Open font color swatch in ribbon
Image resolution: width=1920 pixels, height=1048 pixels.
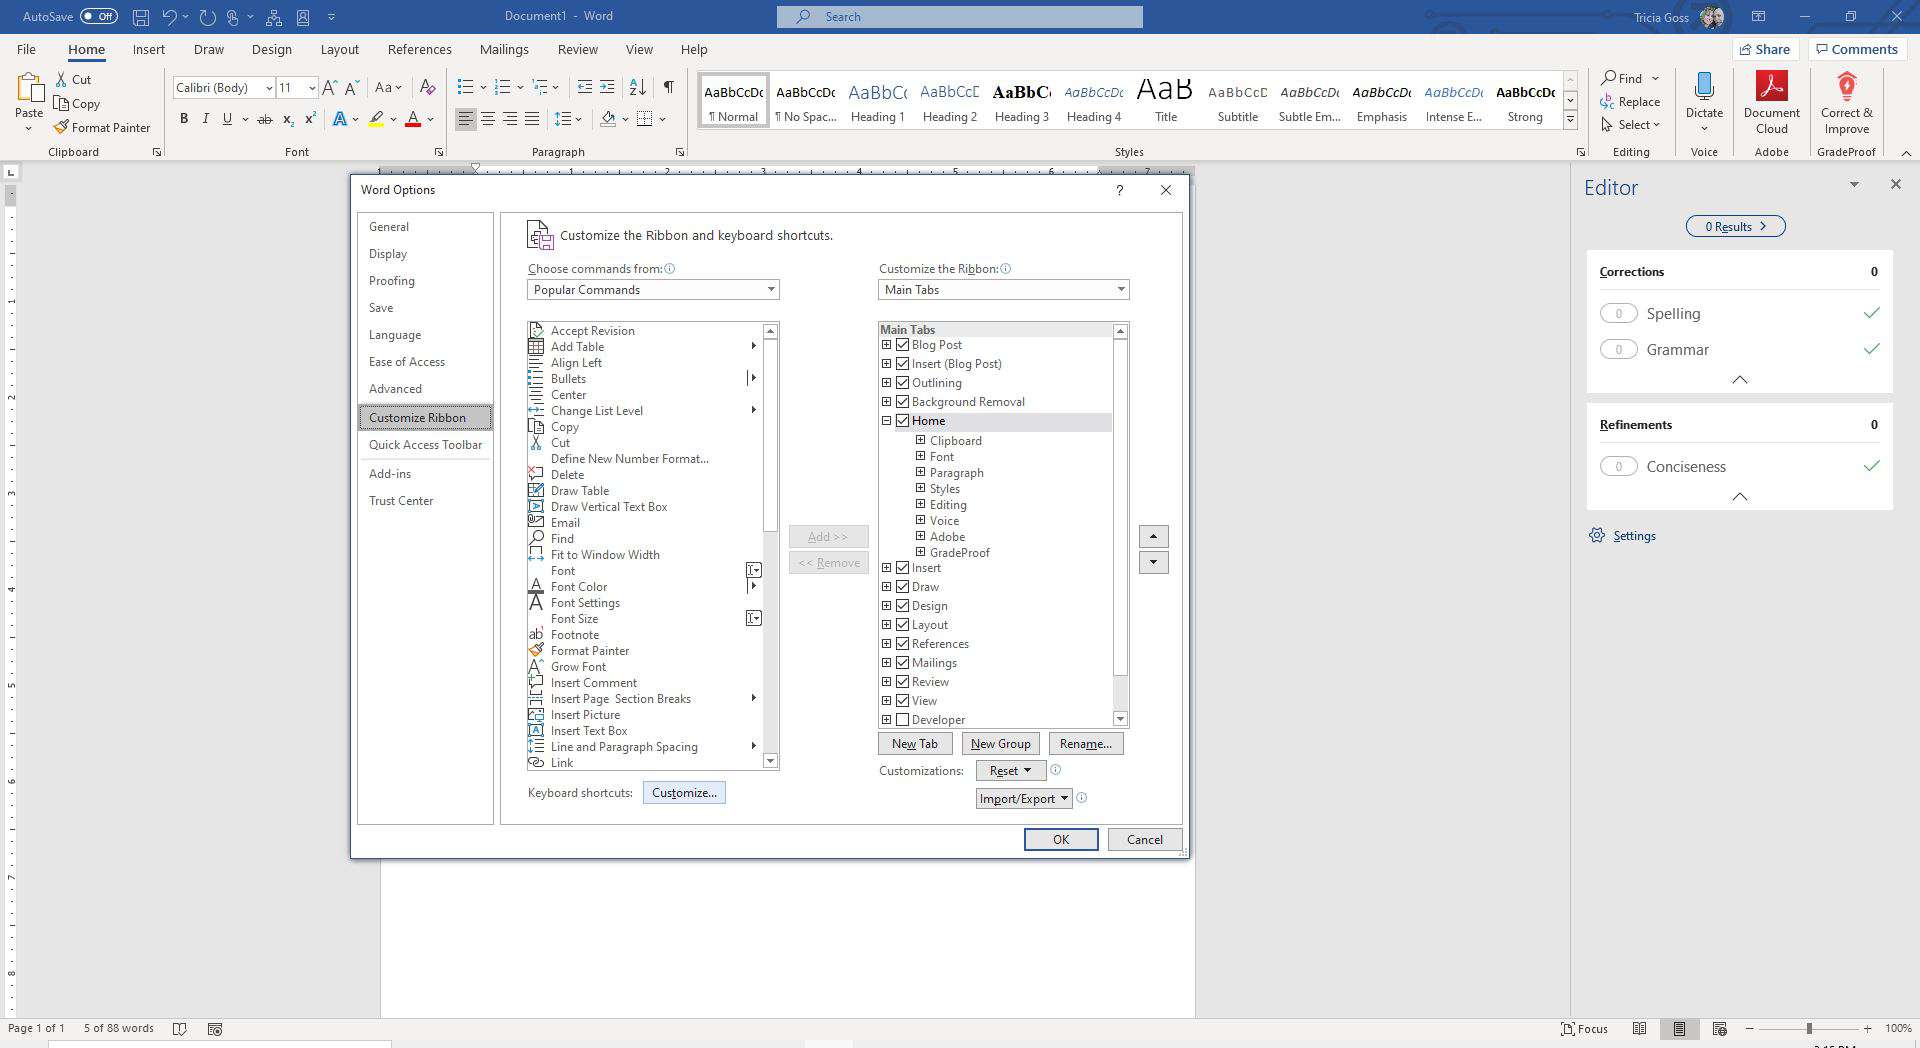coord(413,119)
